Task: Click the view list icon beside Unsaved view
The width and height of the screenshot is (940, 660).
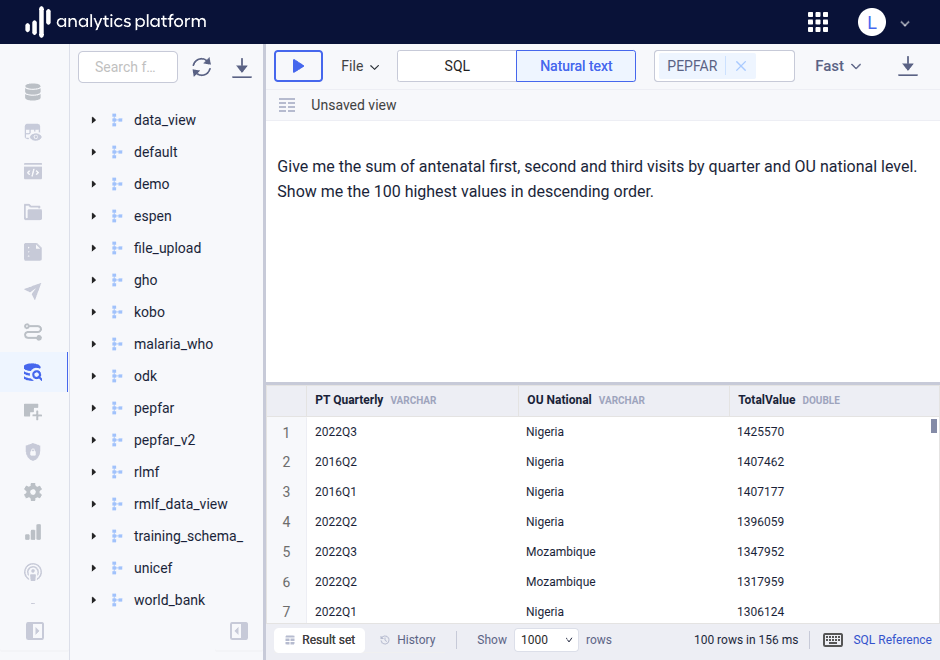Action: click(x=287, y=106)
